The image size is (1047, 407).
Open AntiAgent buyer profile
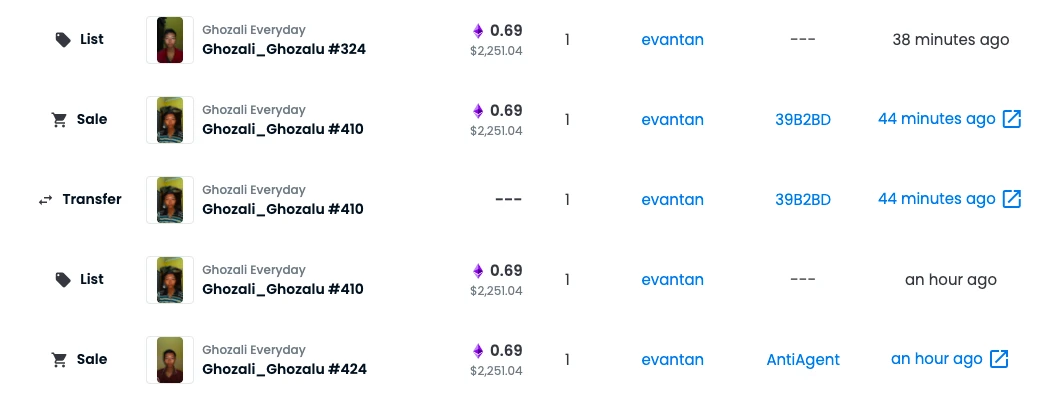(x=803, y=360)
